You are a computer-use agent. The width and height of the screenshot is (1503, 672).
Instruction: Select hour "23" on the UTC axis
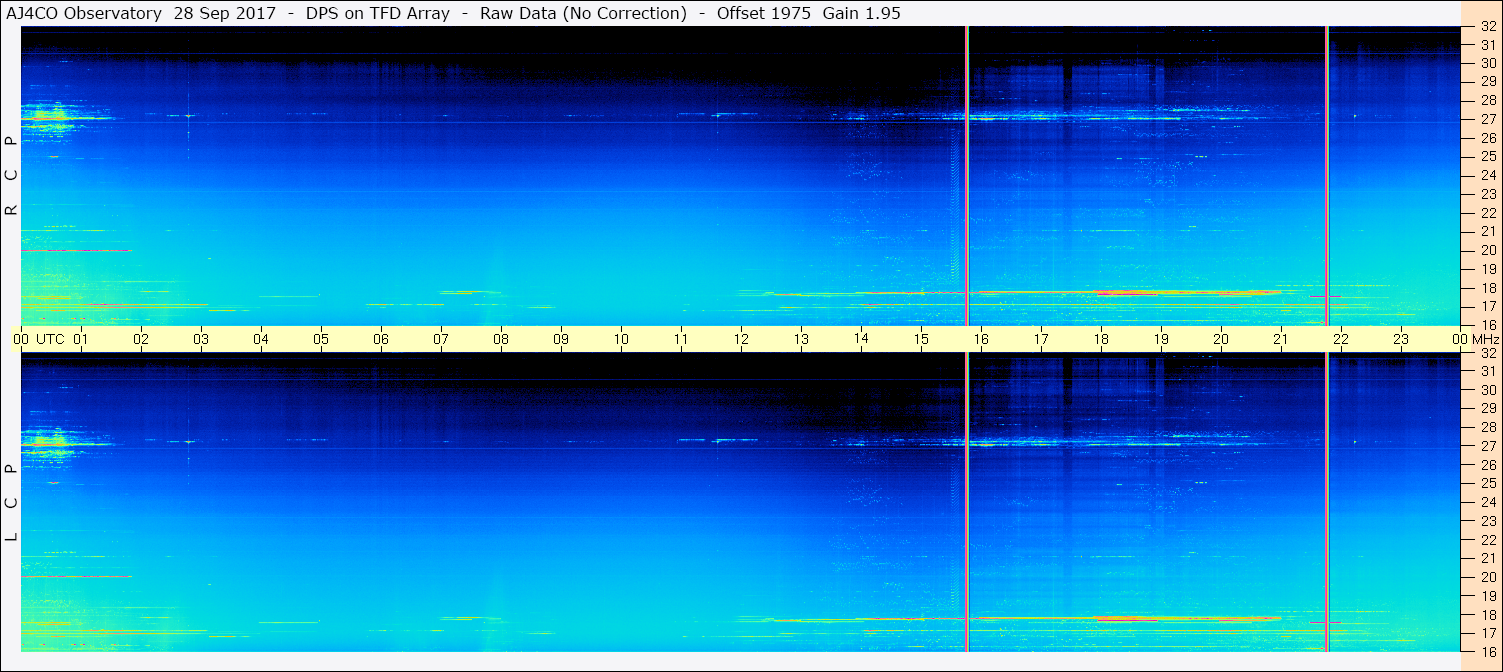1401,339
